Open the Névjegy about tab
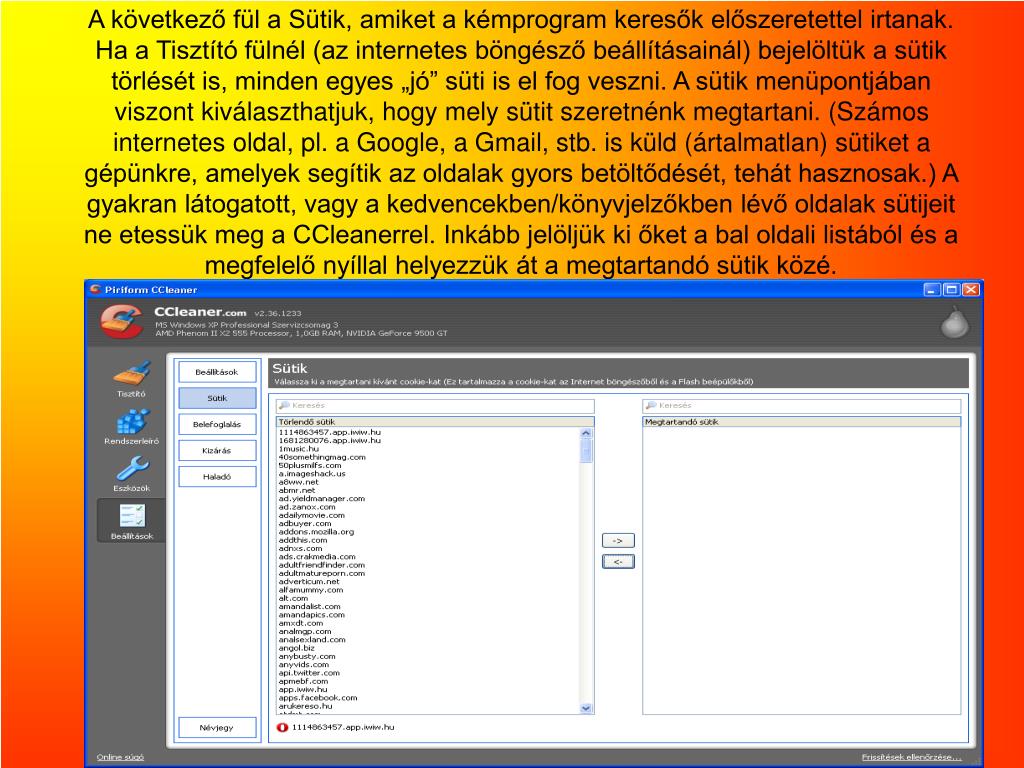 (217, 728)
